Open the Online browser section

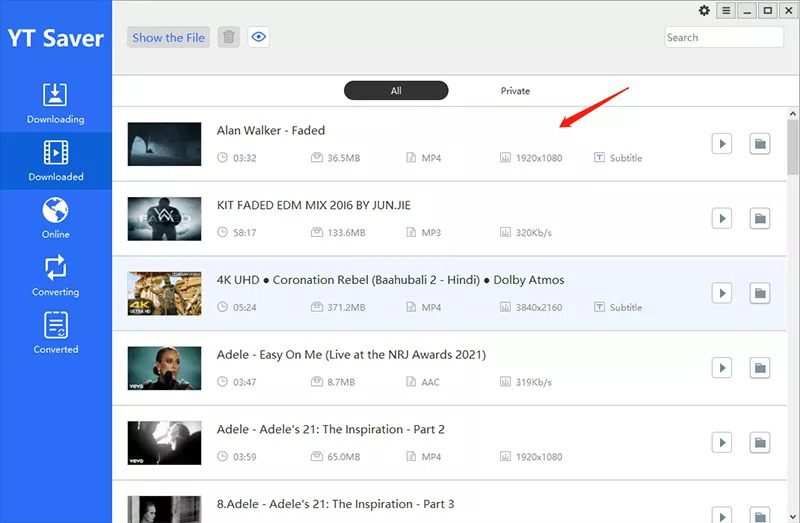point(55,218)
